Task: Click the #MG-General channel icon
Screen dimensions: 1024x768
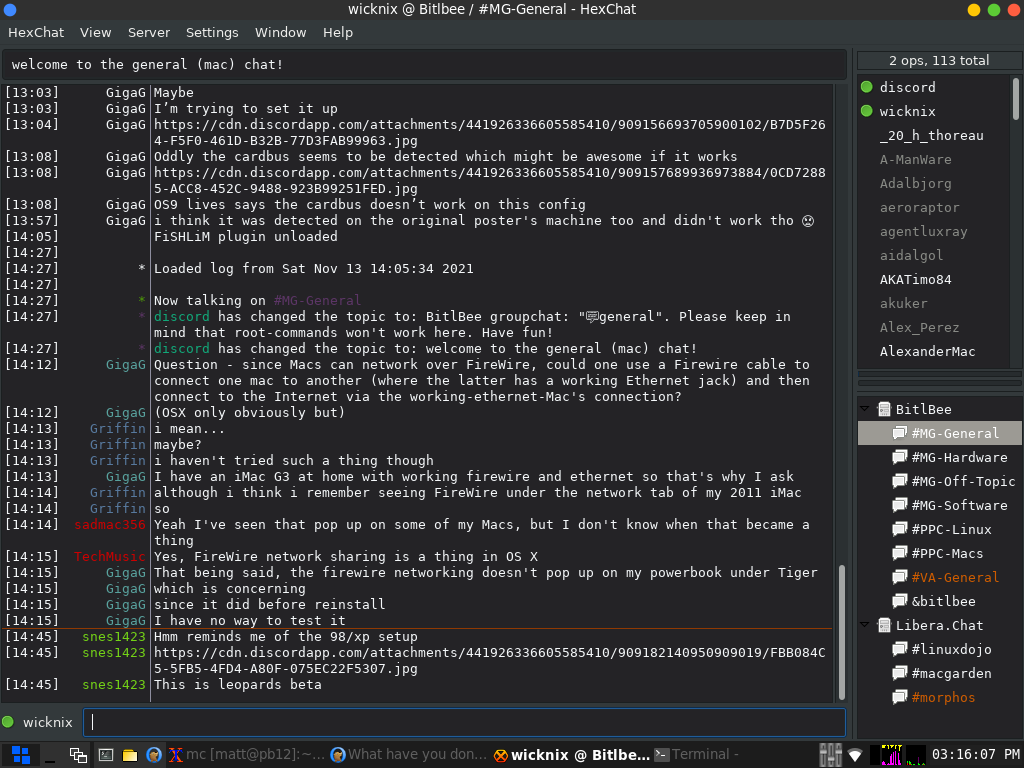Action: (x=900, y=433)
